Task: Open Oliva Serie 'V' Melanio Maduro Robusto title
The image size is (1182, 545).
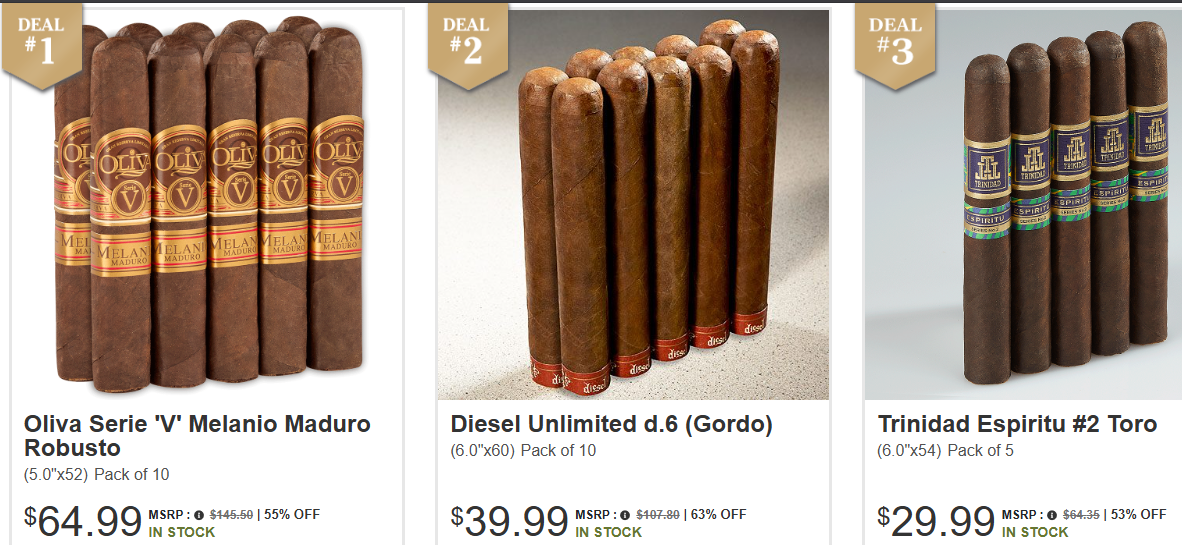Action: (197, 436)
